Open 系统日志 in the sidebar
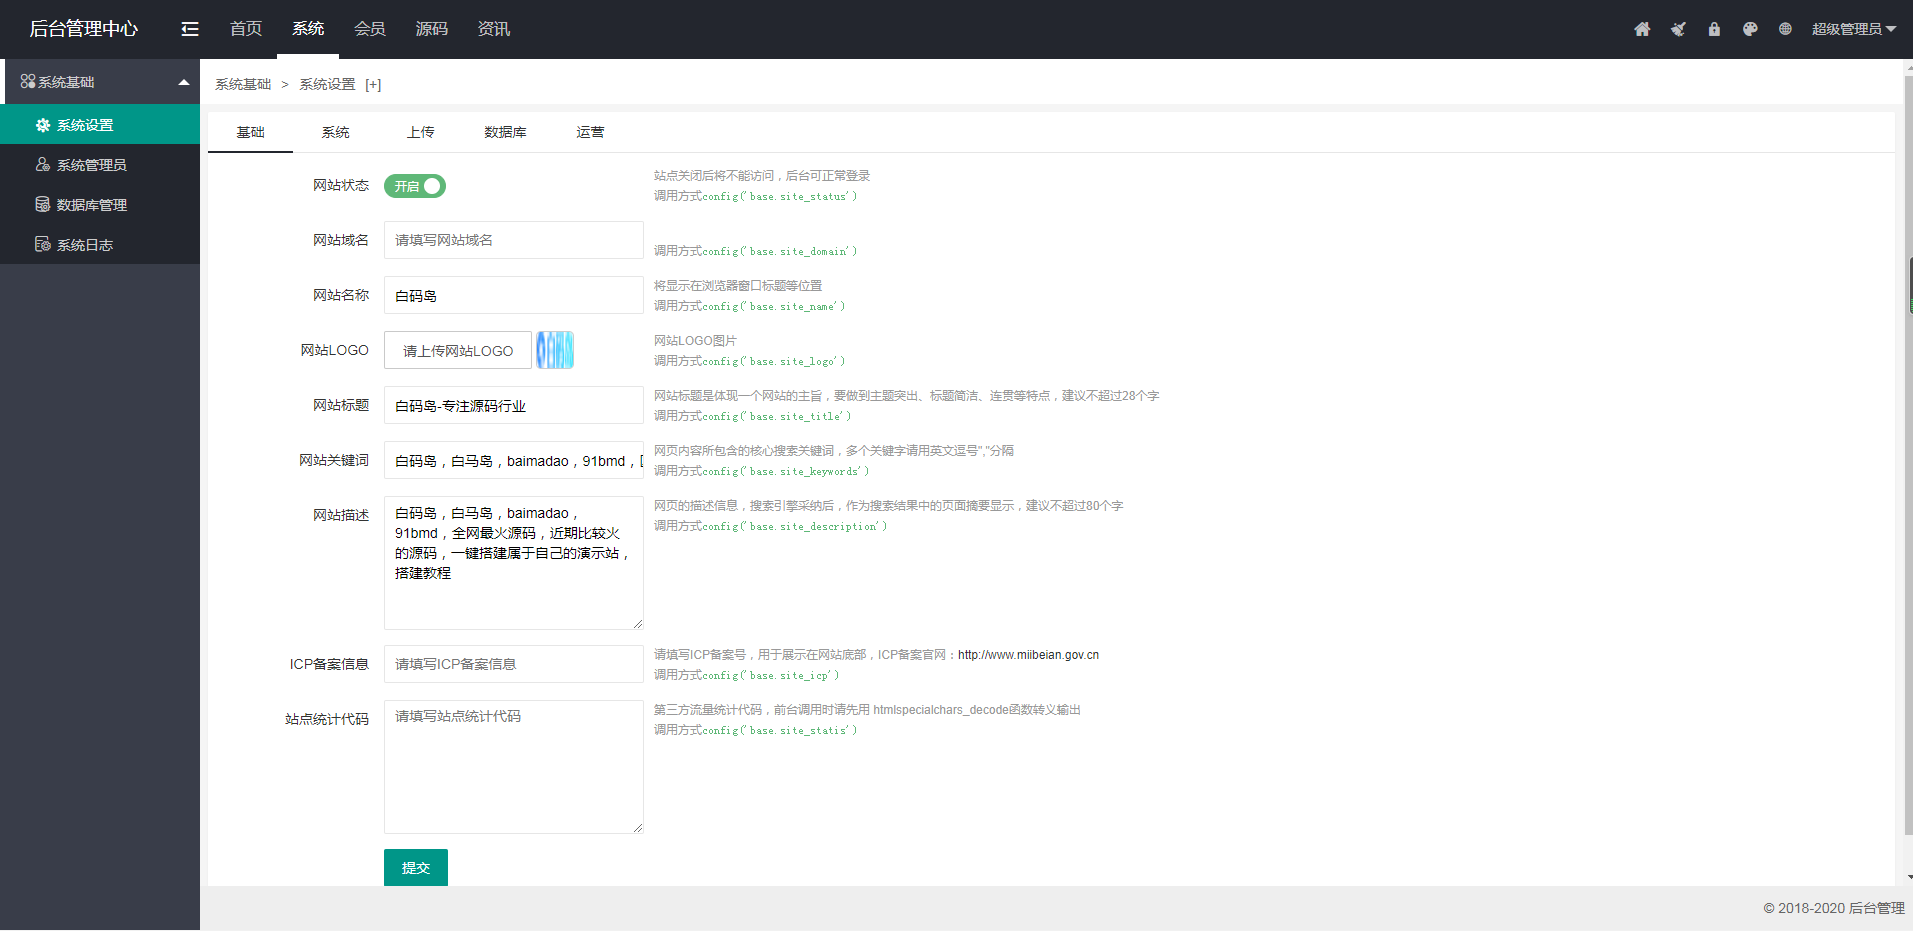The height and width of the screenshot is (931, 1913). click(x=85, y=244)
